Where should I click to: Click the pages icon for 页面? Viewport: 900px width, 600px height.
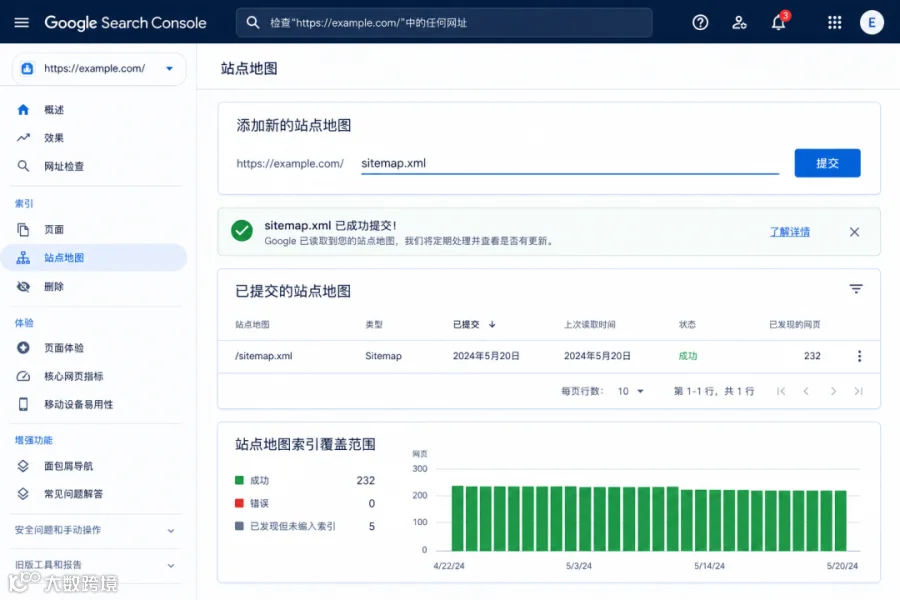click(23, 230)
